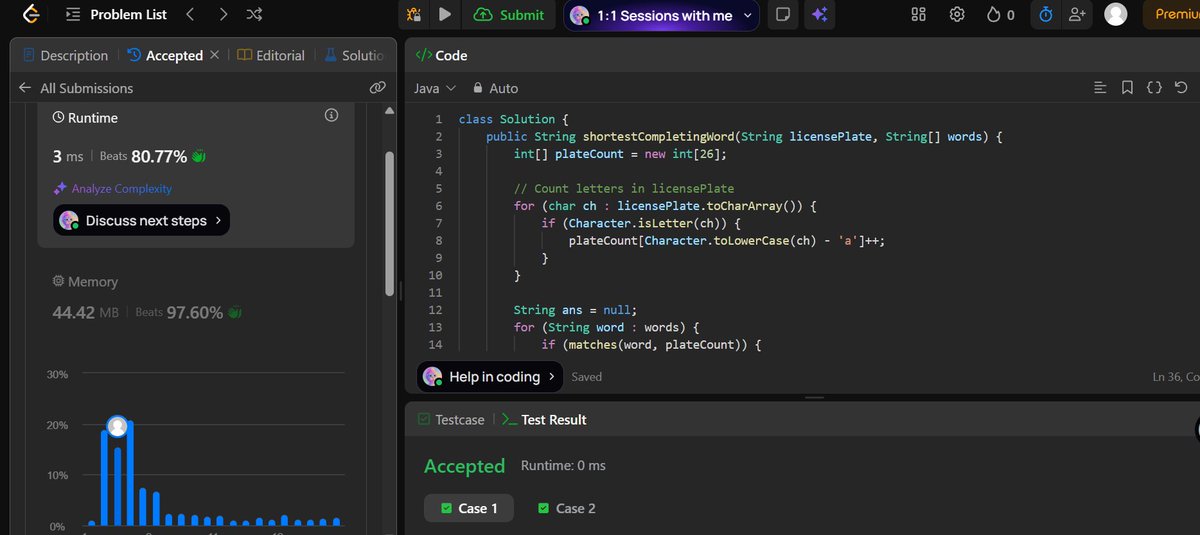This screenshot has width=1200, height=535.
Task: Click the avatar marker on runtime chart
Action: [117, 427]
